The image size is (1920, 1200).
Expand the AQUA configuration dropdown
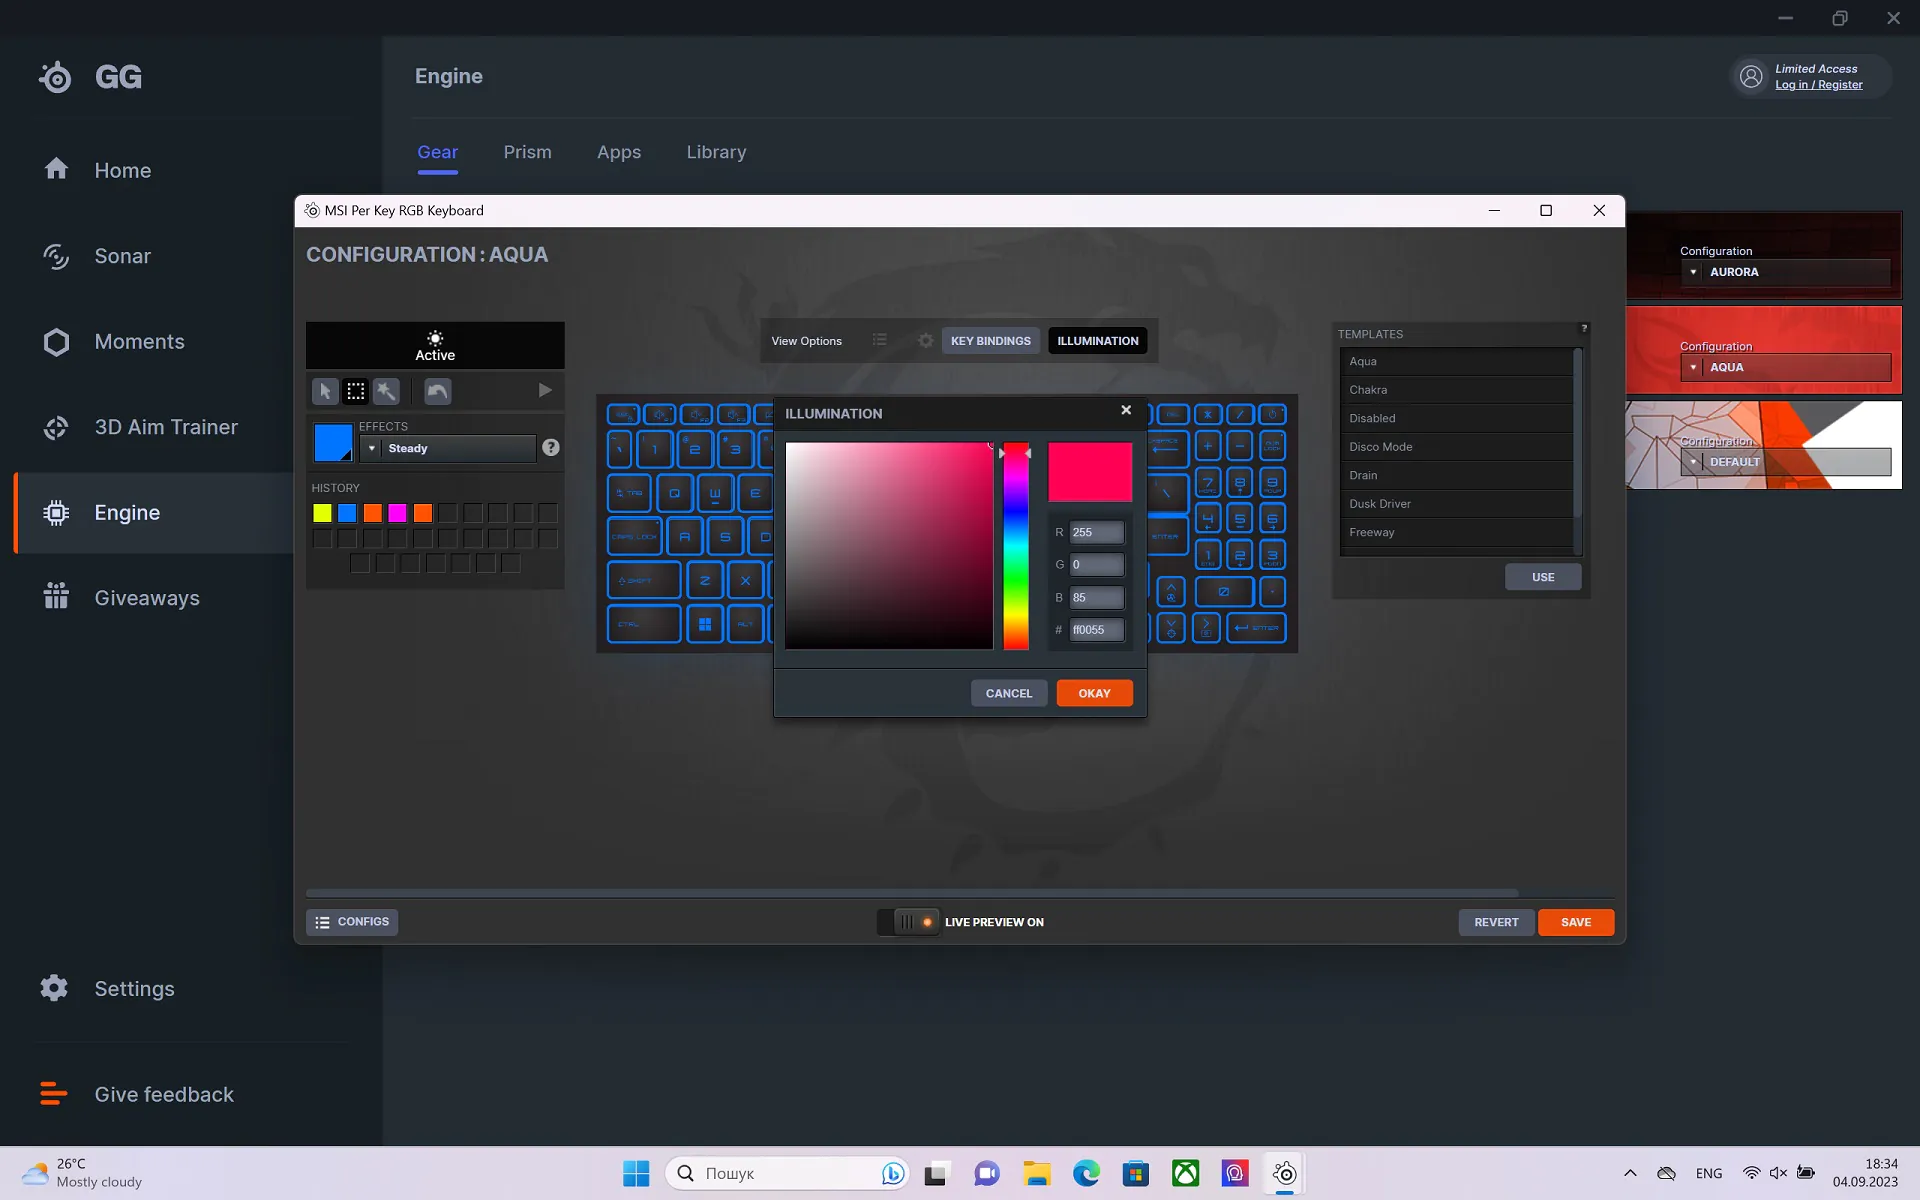coord(1786,367)
